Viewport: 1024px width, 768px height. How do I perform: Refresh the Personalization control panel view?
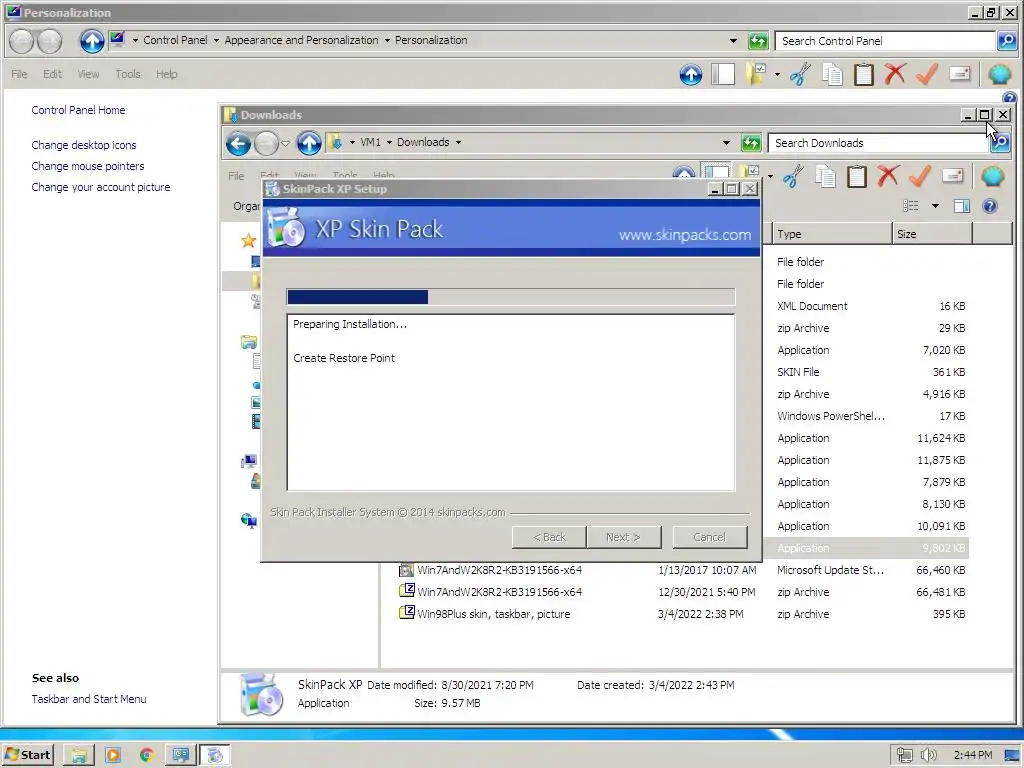tap(758, 41)
